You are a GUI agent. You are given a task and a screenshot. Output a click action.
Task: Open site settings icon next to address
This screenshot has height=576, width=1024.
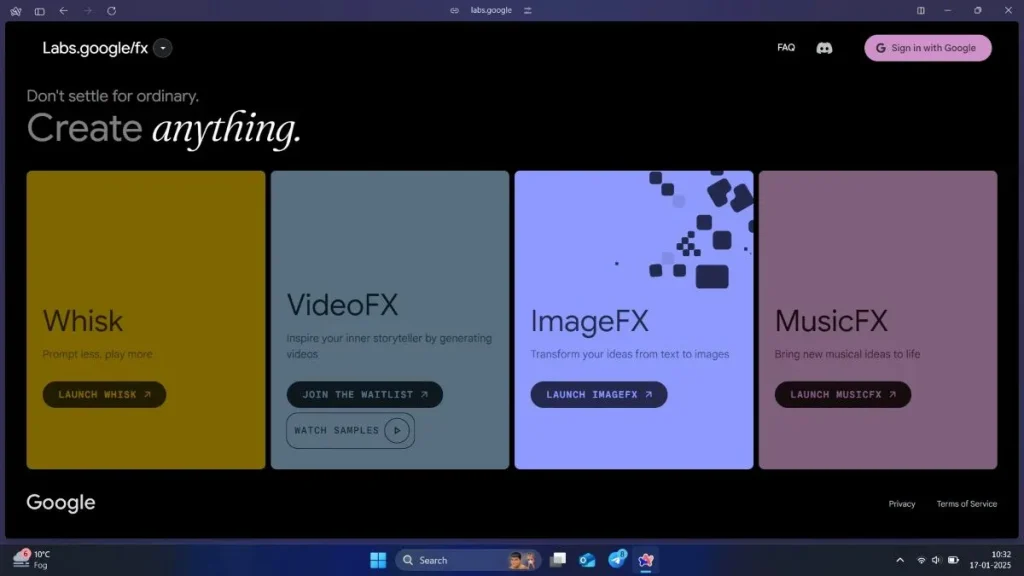click(528, 10)
